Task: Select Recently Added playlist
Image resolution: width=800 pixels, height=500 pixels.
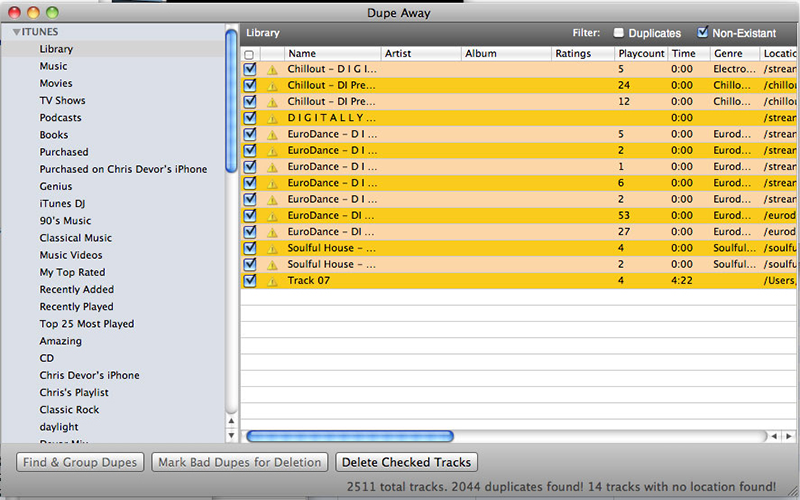Action: pos(77,290)
